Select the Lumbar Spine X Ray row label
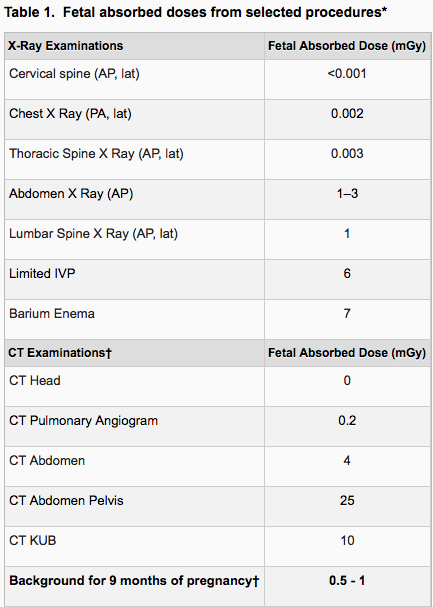The height and width of the screenshot is (607, 433). pos(93,234)
